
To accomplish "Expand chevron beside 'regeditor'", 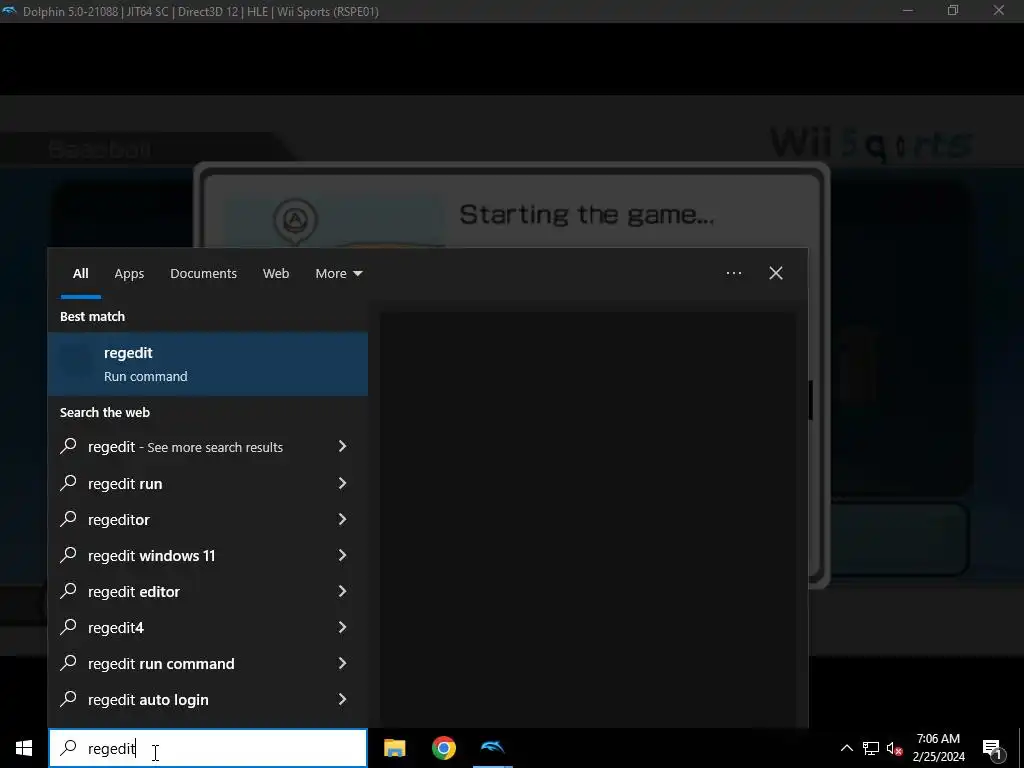I will click(x=342, y=519).
